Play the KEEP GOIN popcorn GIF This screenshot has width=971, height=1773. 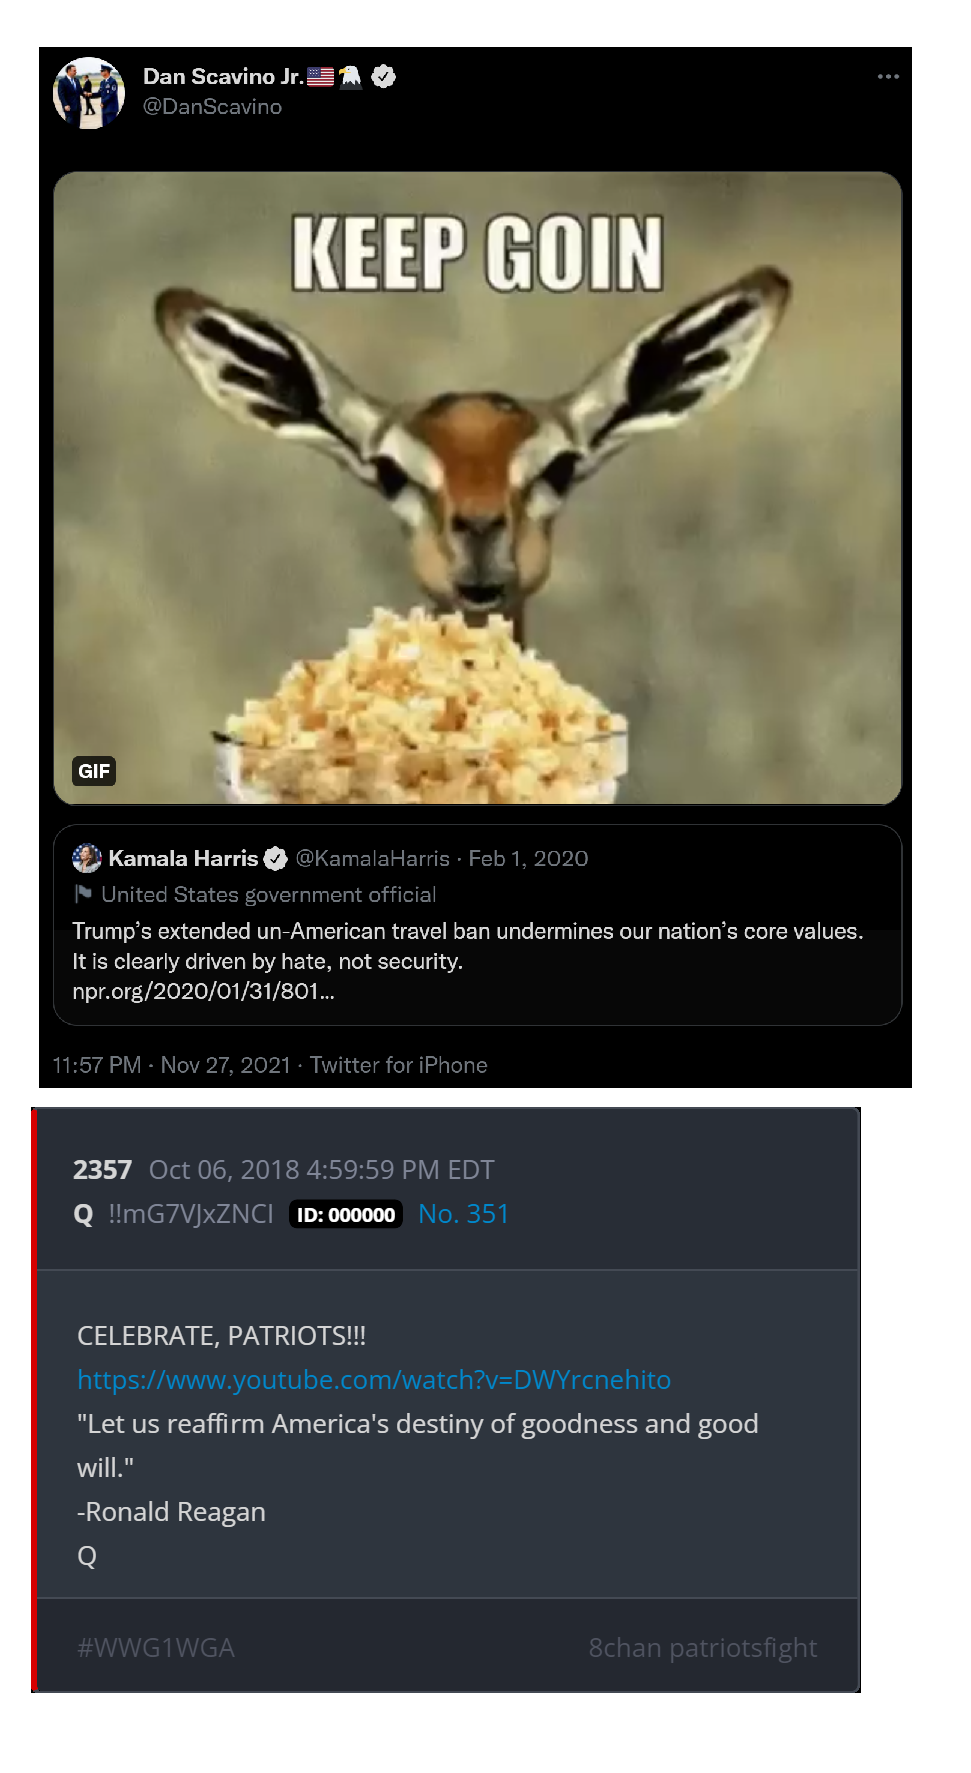point(478,488)
